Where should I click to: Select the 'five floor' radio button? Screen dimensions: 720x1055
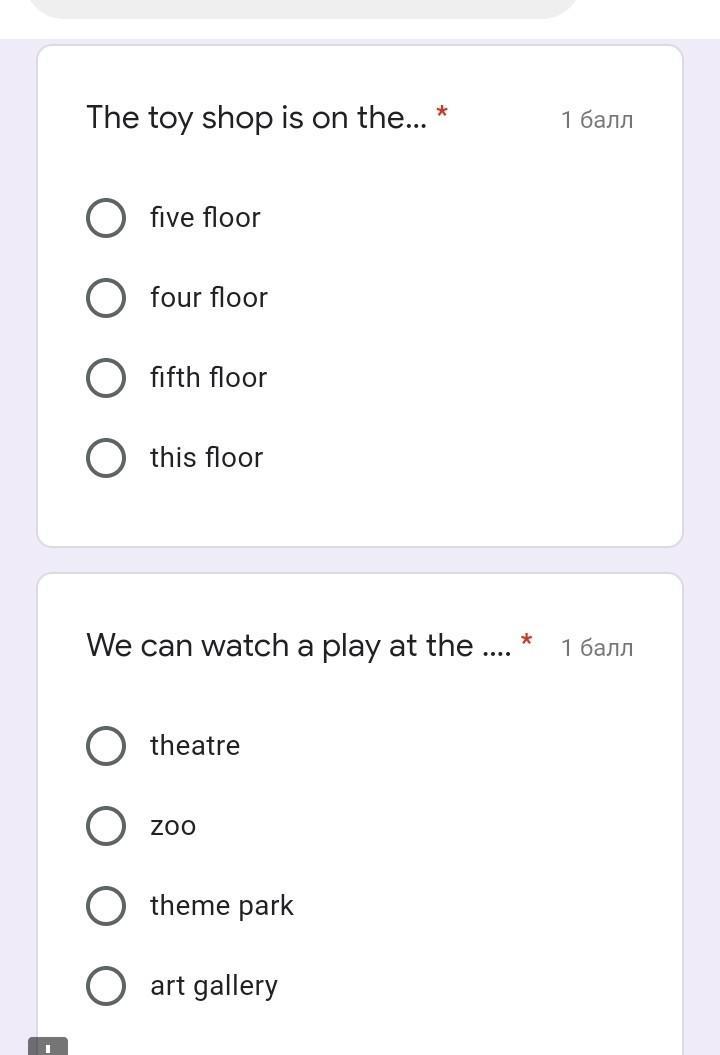[106, 218]
